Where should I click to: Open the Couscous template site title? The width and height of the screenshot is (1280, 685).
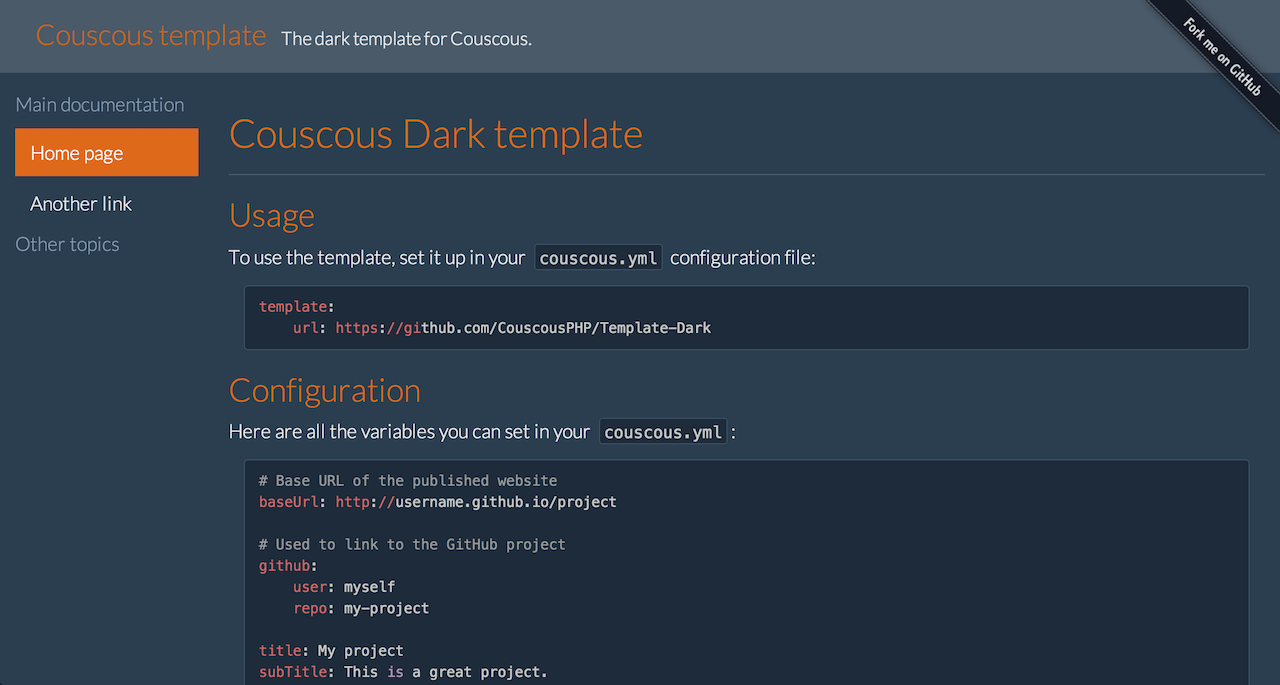(151, 36)
